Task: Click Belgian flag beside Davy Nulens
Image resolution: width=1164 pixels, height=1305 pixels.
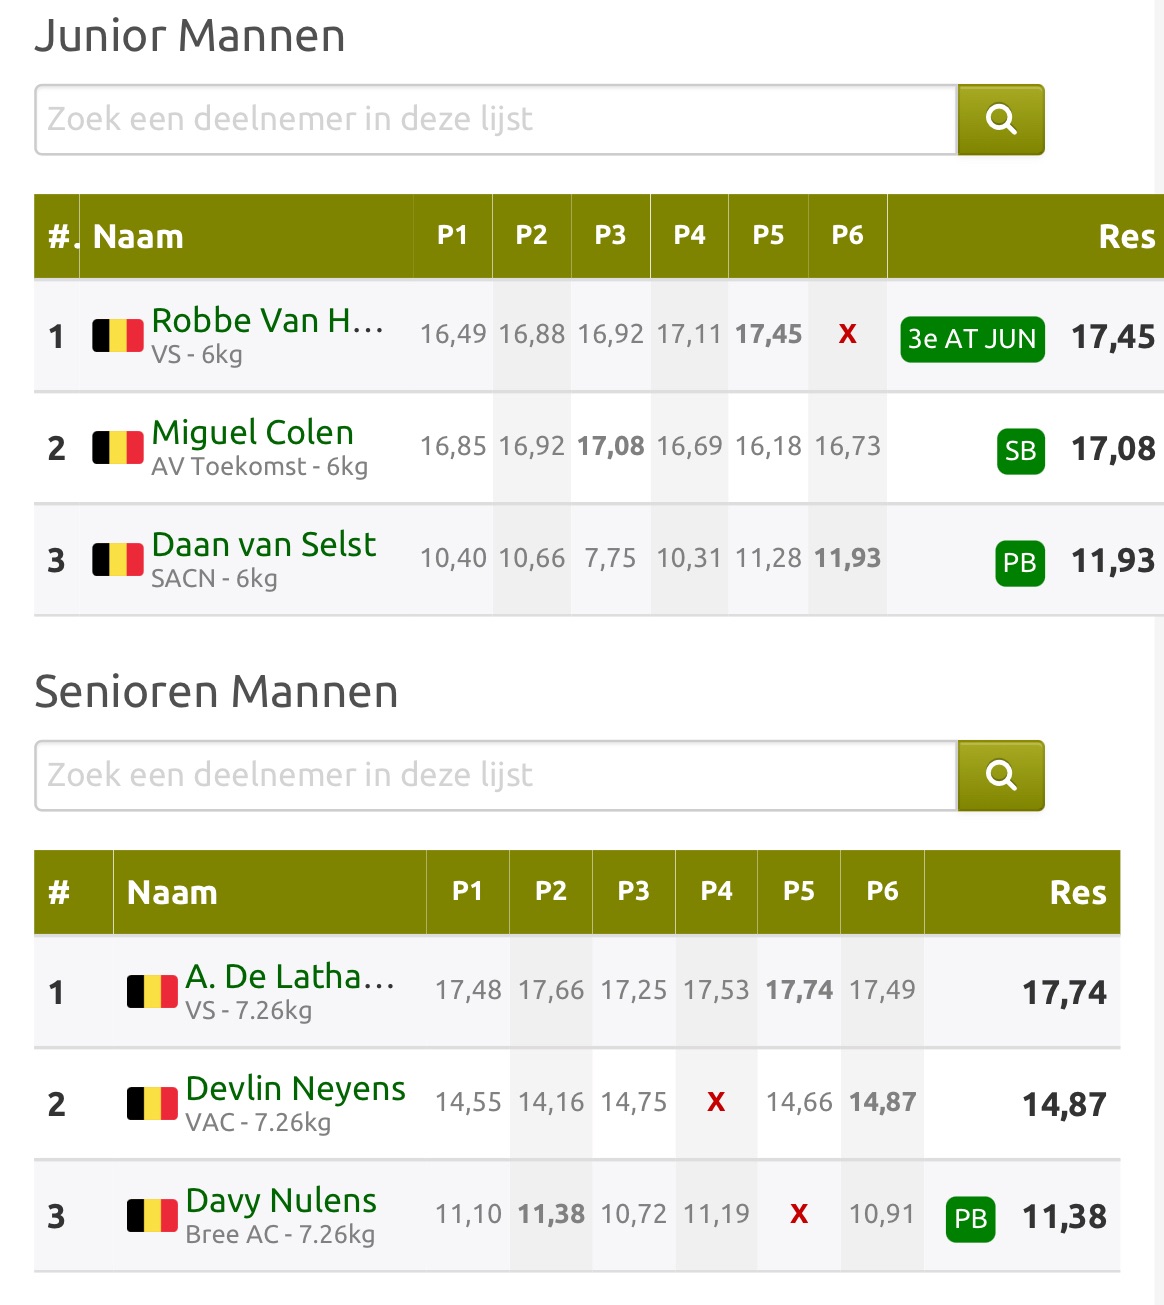Action: click(x=152, y=1216)
